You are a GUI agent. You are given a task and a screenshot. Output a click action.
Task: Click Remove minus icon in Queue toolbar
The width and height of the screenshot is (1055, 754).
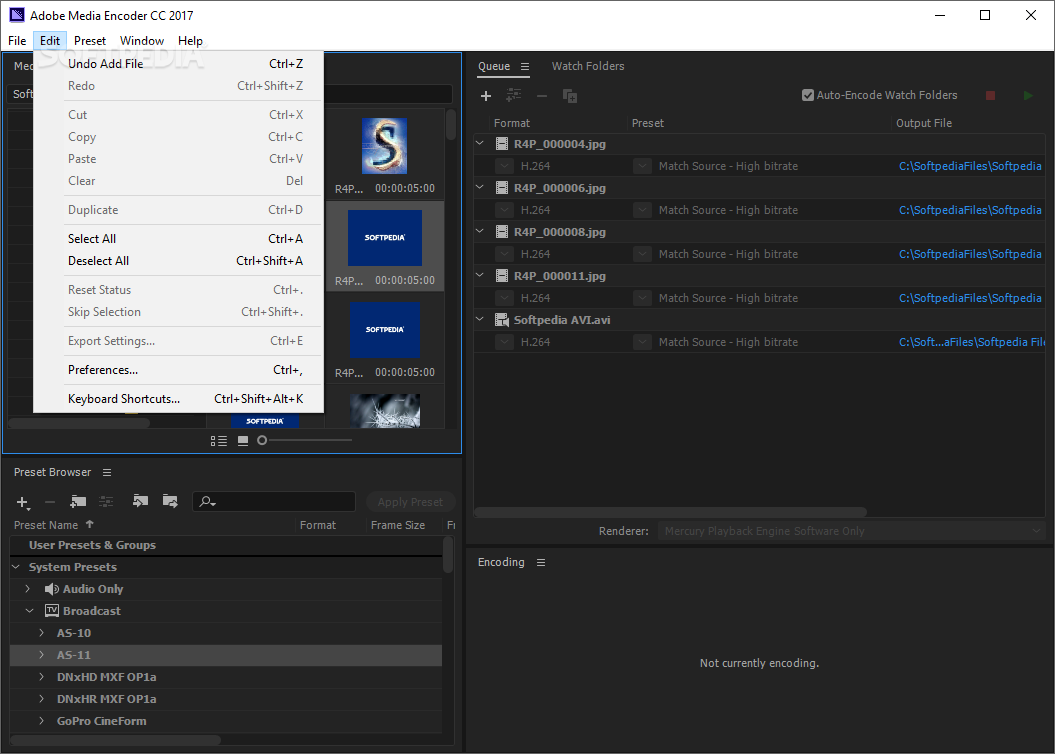542,96
